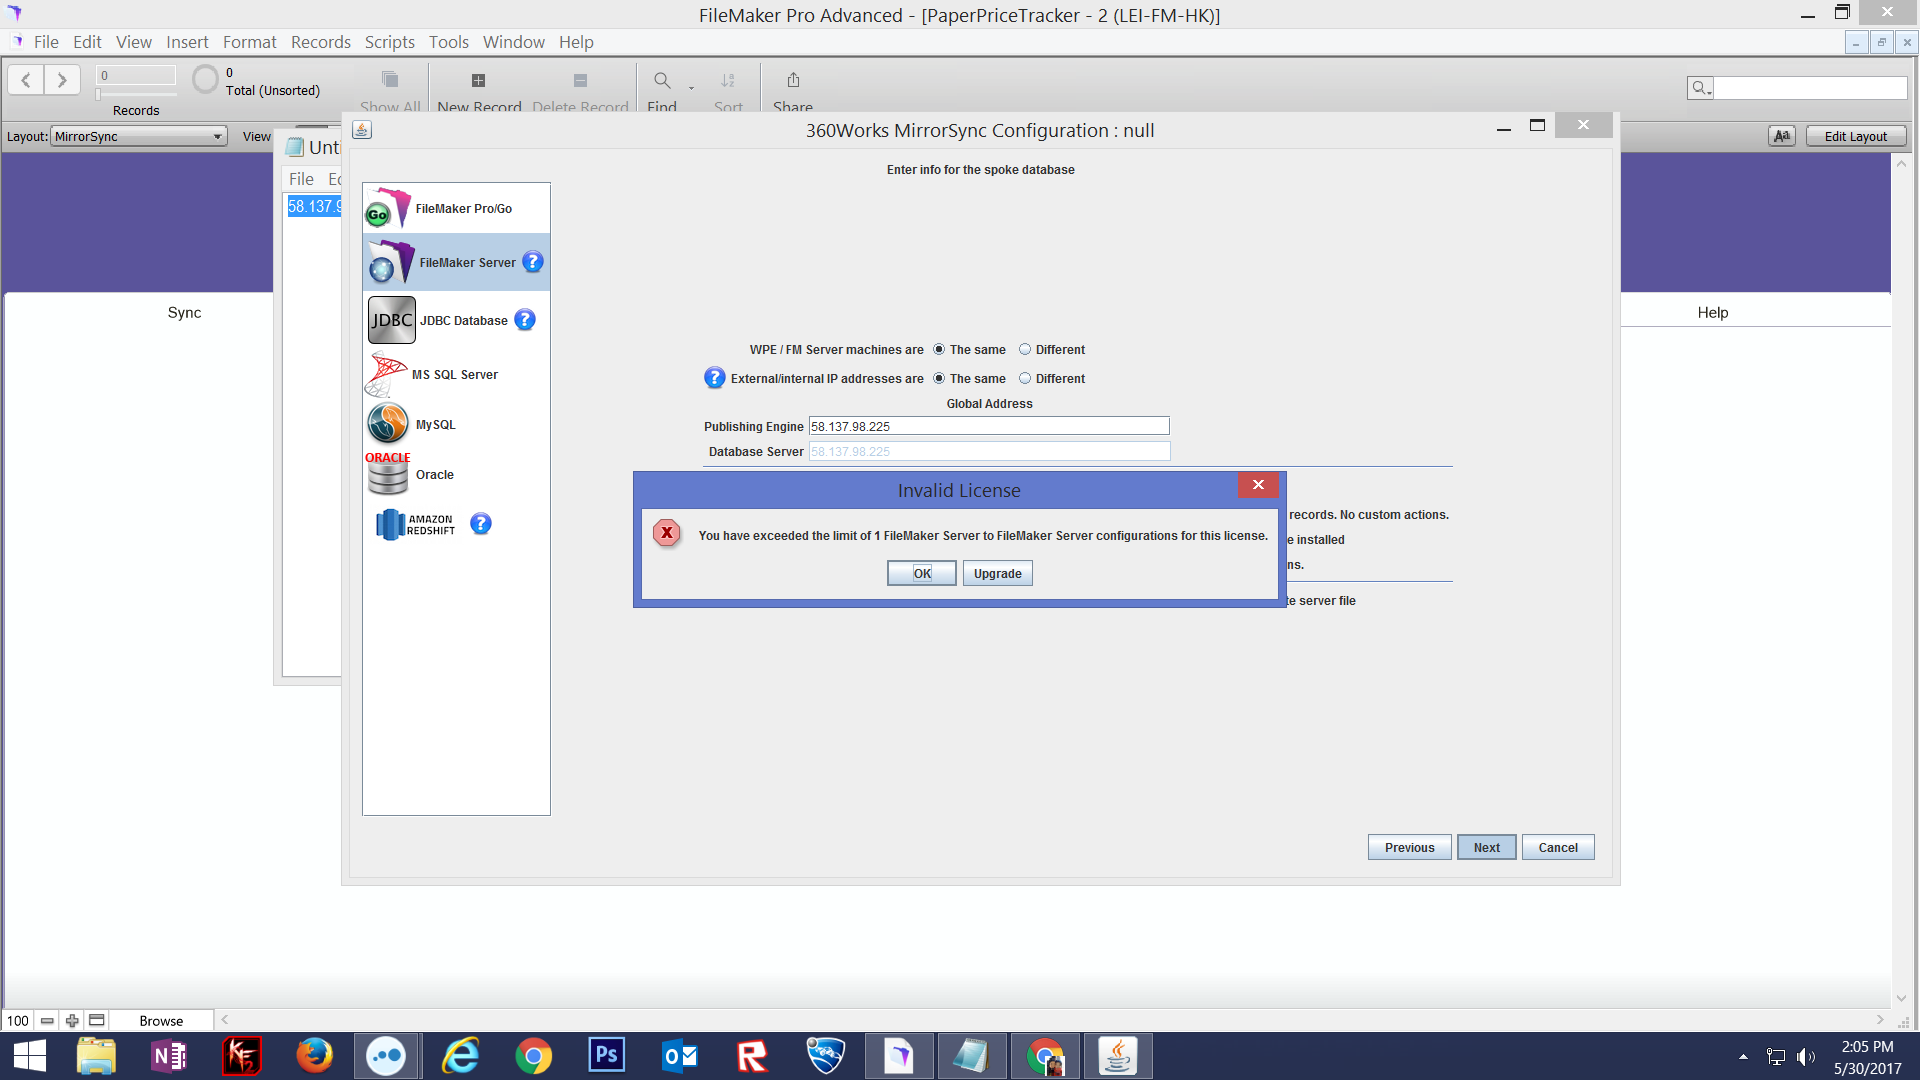
Task: Click OK in the Invalid License dialog
Action: [x=921, y=573]
